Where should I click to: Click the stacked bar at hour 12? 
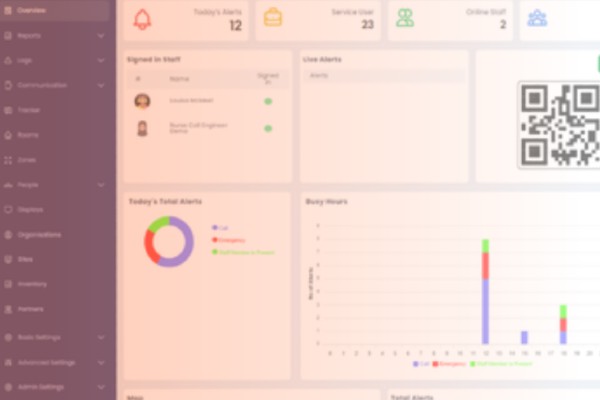485,292
